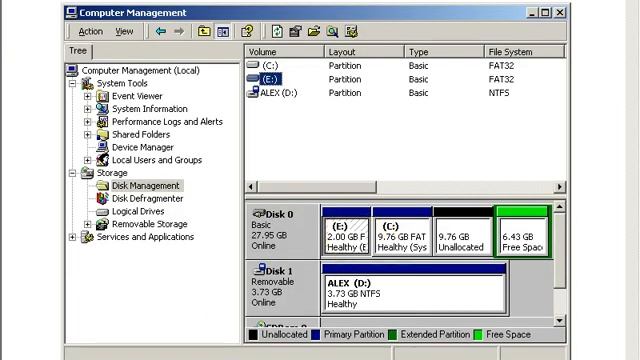Viewport: 640px width, 360px height.
Task: Expand the Event Viewer node
Action: point(87,96)
